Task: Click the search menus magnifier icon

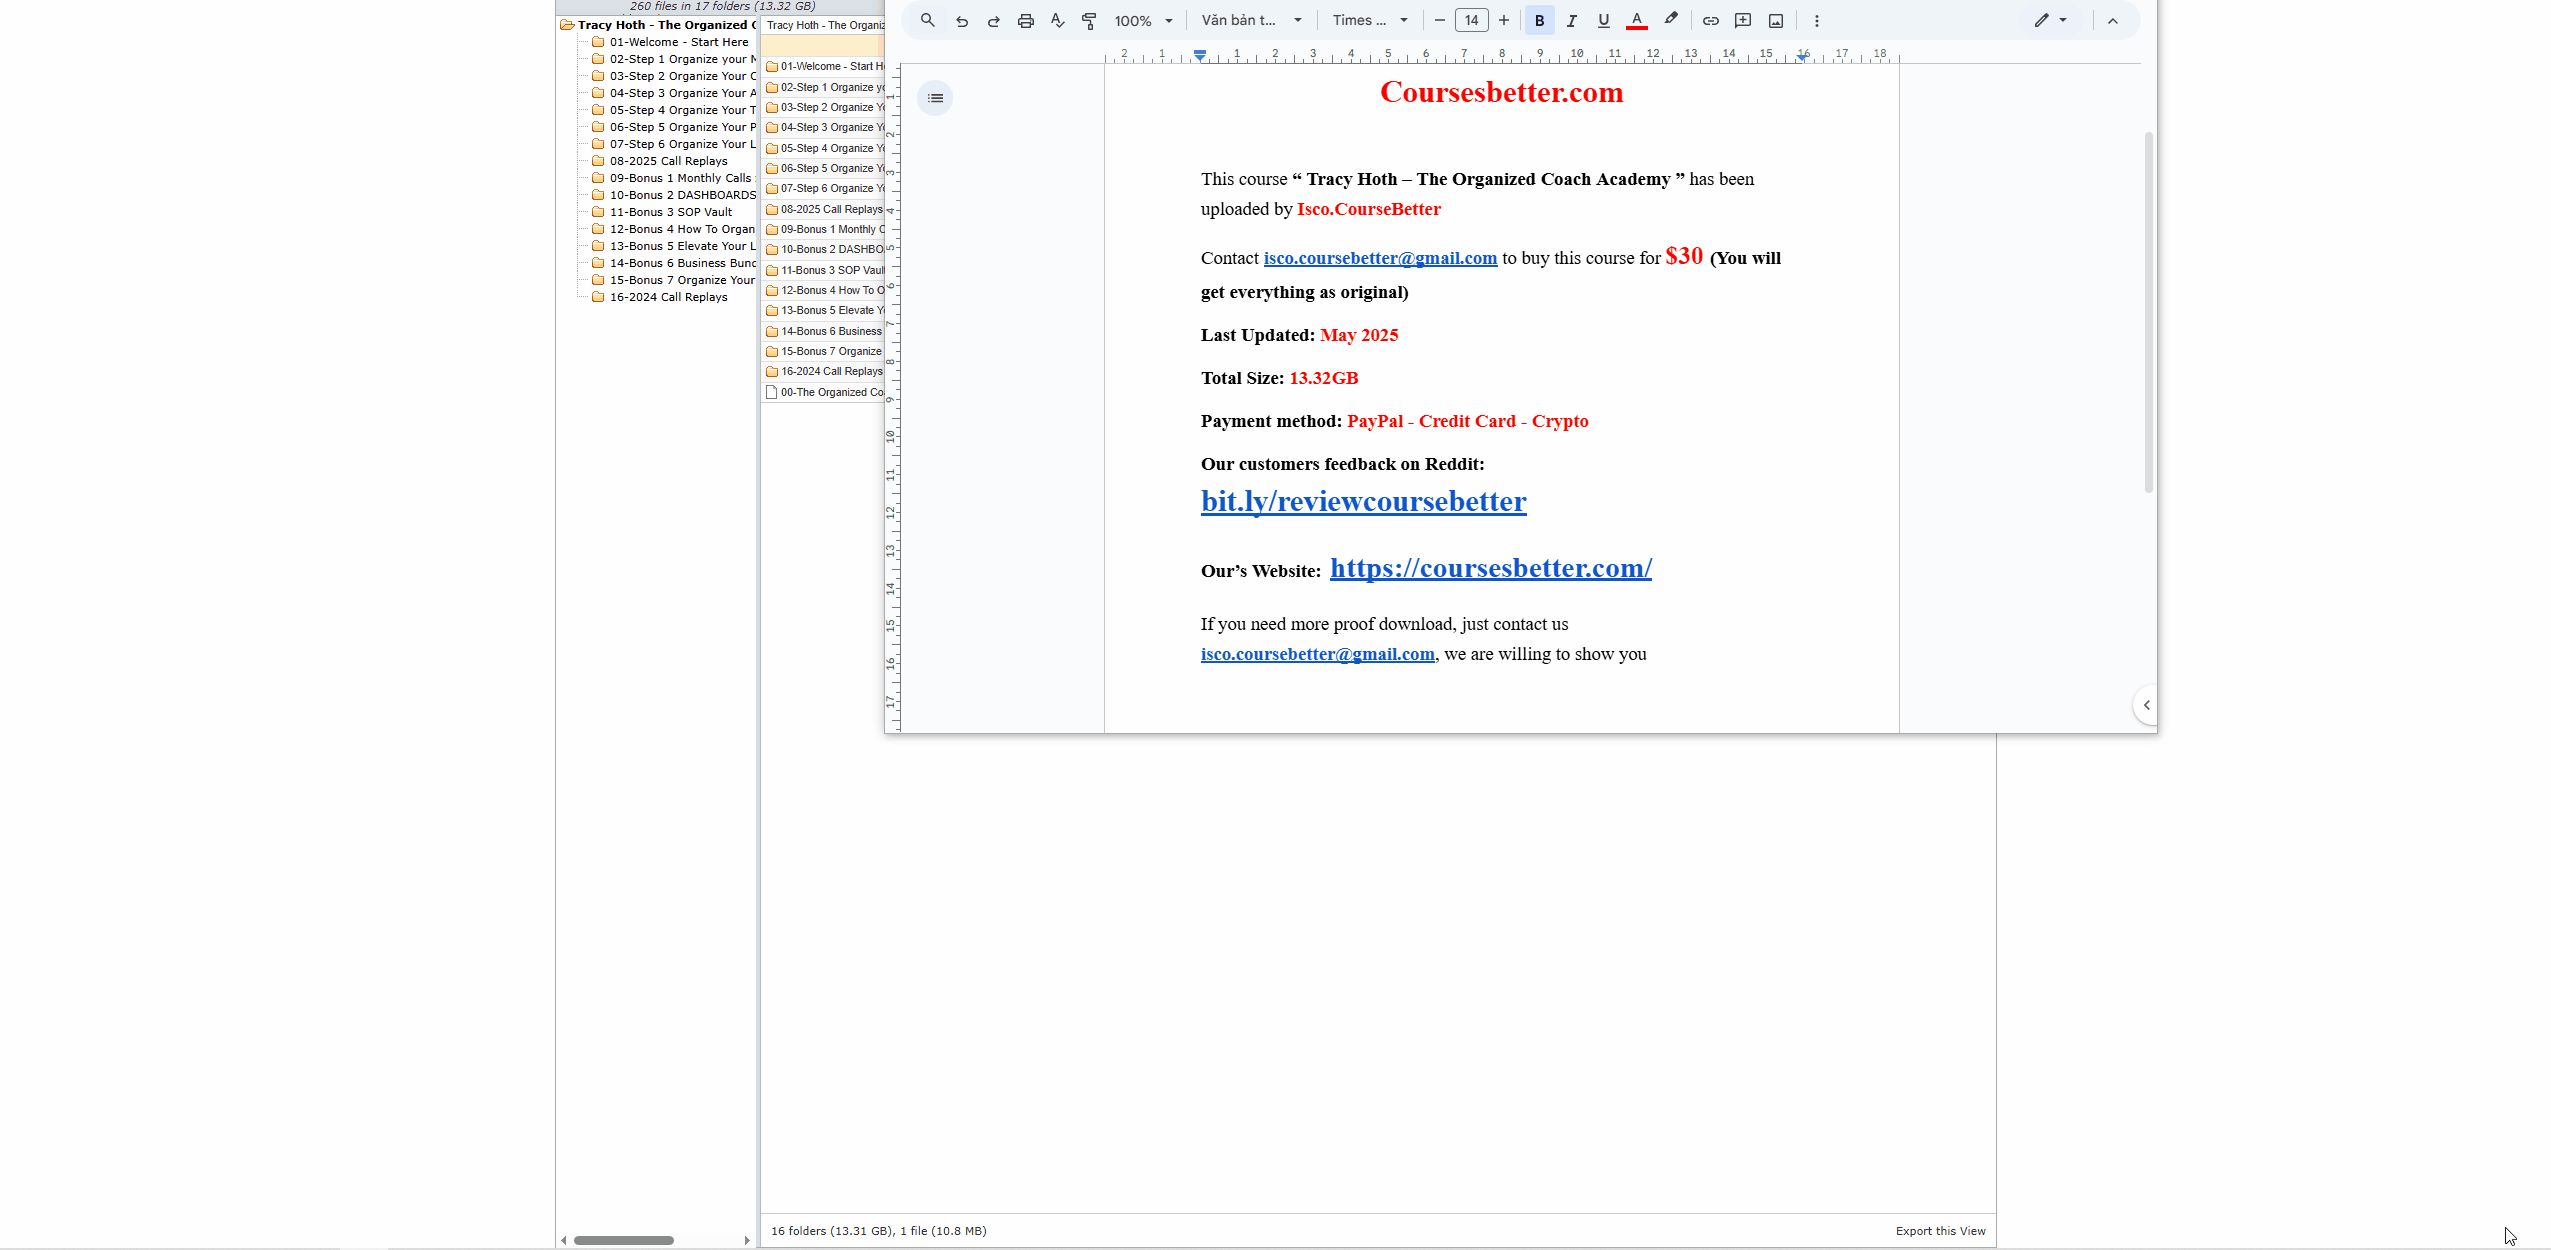Action: click(x=928, y=20)
